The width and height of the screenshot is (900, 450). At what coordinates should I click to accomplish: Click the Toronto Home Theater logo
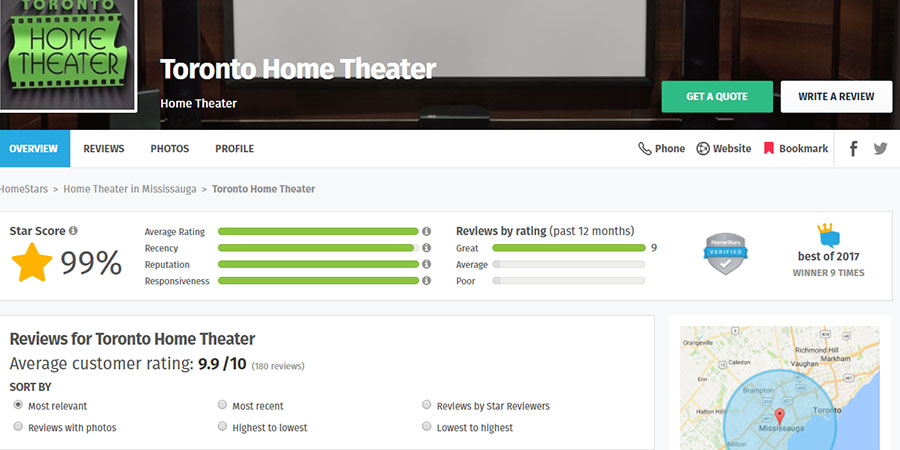(68, 55)
